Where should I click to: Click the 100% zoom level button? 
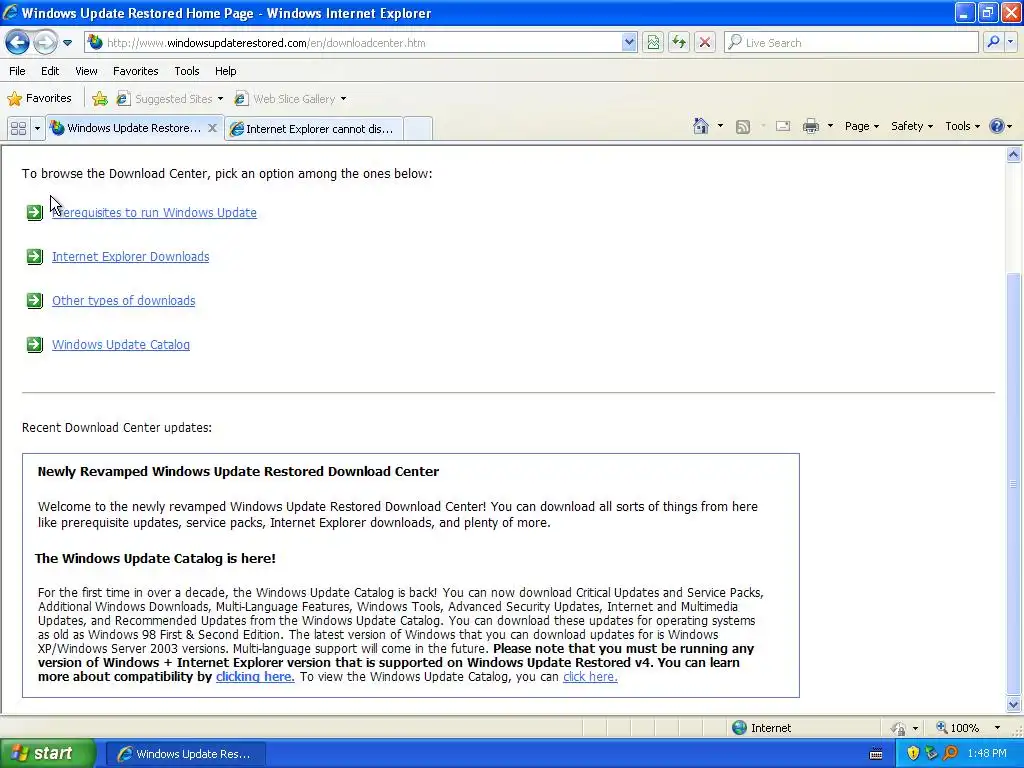[x=957, y=728]
